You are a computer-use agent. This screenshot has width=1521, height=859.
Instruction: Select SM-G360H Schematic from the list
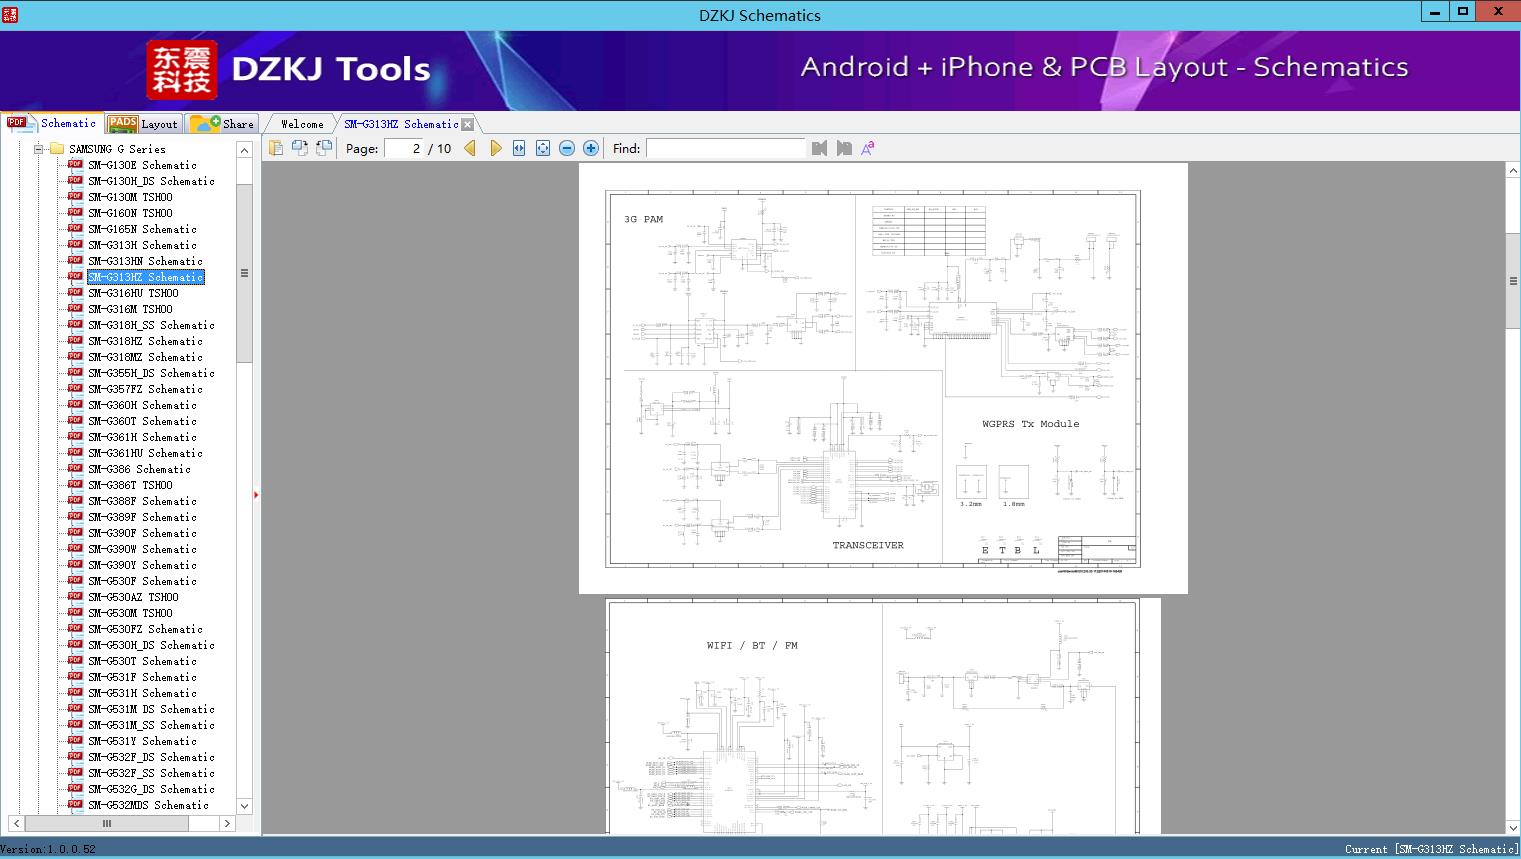click(141, 405)
